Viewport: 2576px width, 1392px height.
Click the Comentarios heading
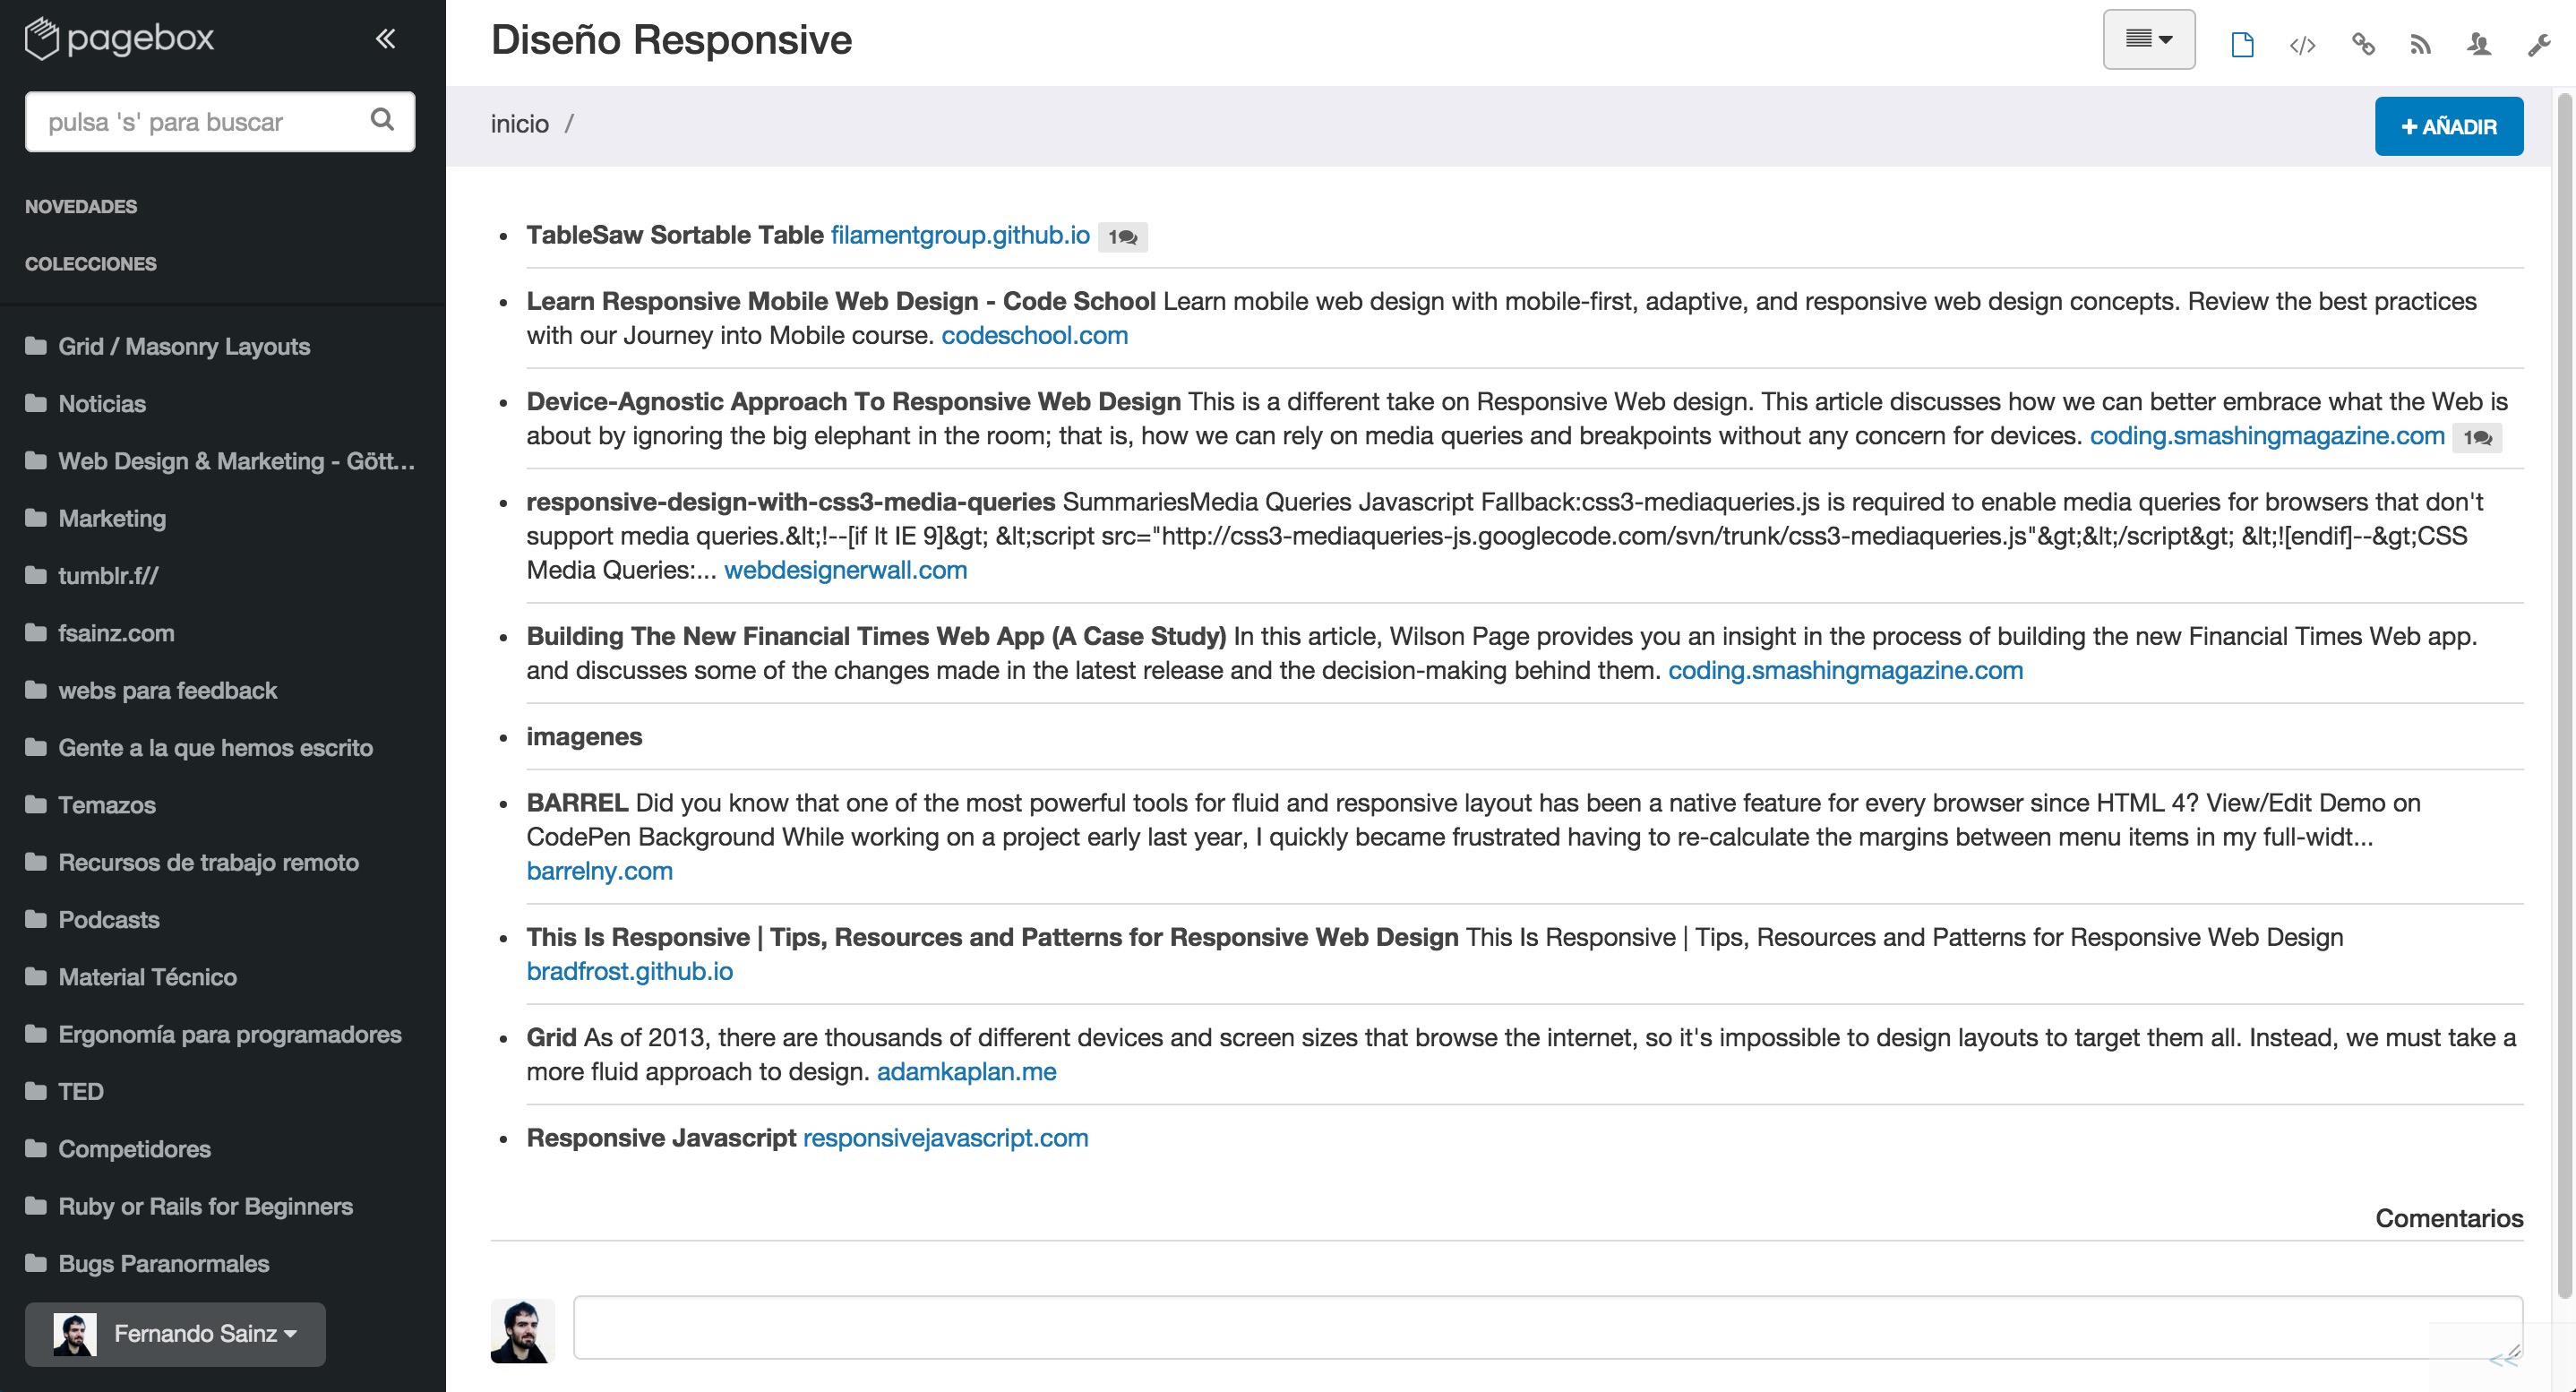tap(2449, 1218)
